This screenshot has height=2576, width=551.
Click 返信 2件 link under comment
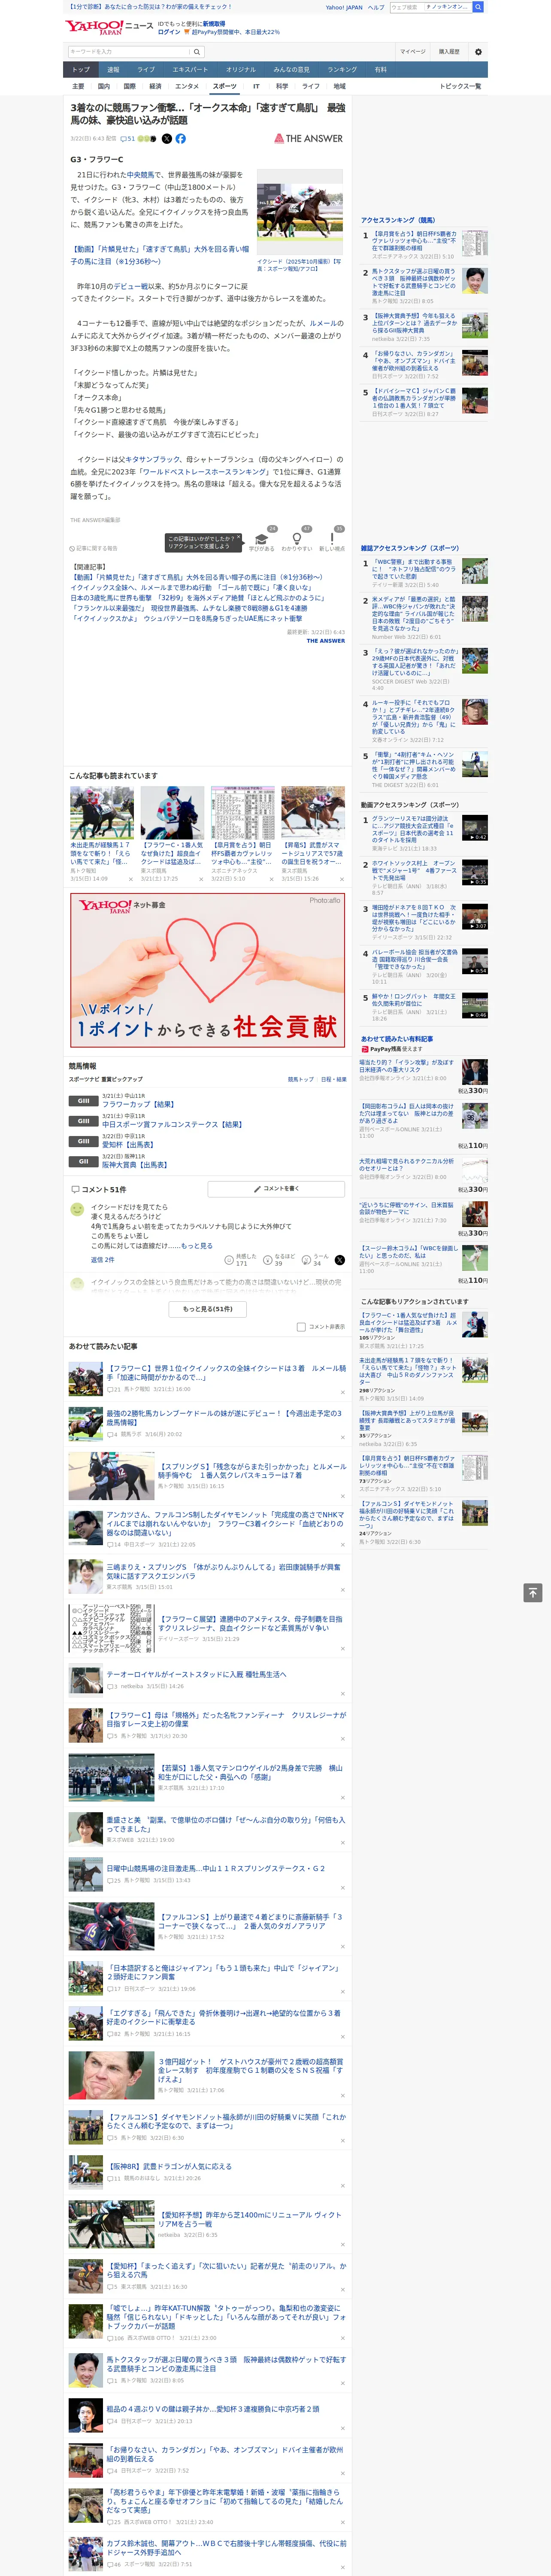pyautogui.click(x=103, y=1260)
